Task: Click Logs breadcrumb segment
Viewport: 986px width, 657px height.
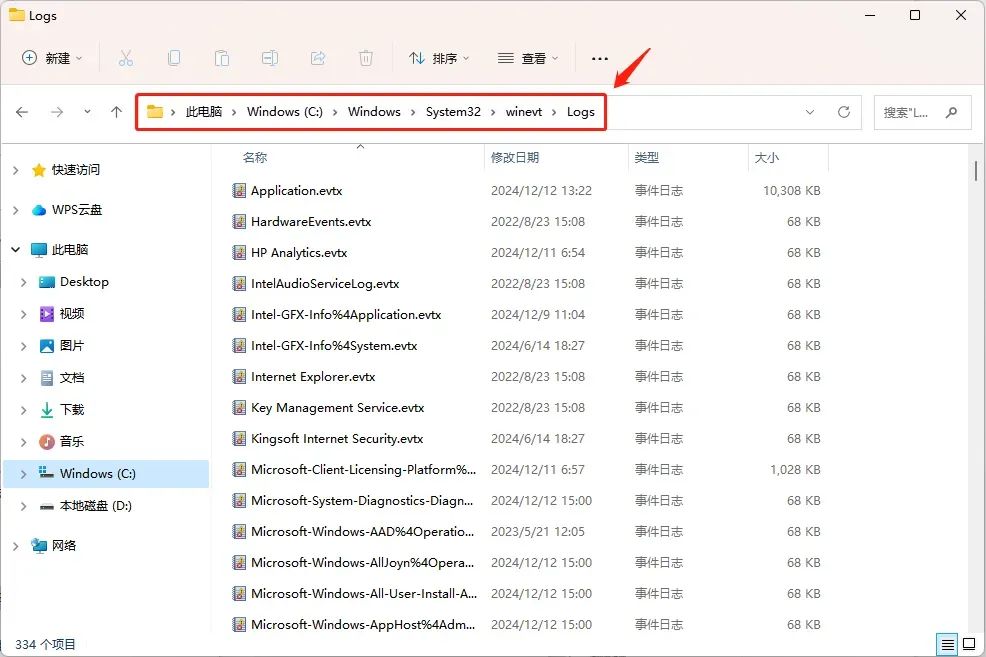Action: coord(581,112)
